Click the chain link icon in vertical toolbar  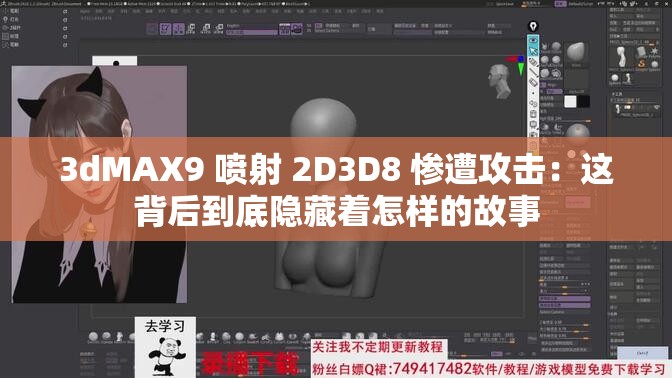(533, 103)
